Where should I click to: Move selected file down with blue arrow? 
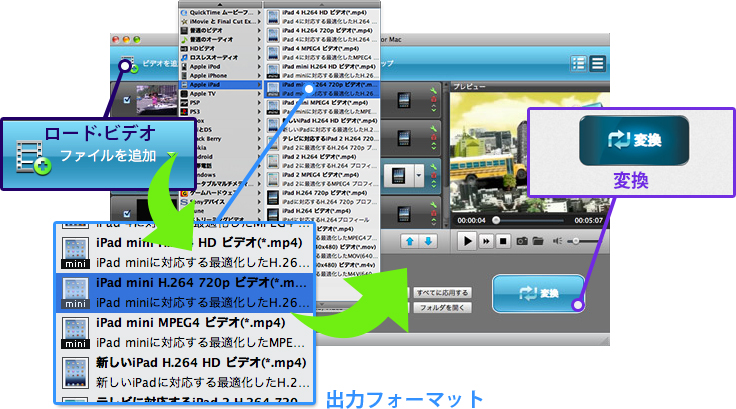point(428,241)
